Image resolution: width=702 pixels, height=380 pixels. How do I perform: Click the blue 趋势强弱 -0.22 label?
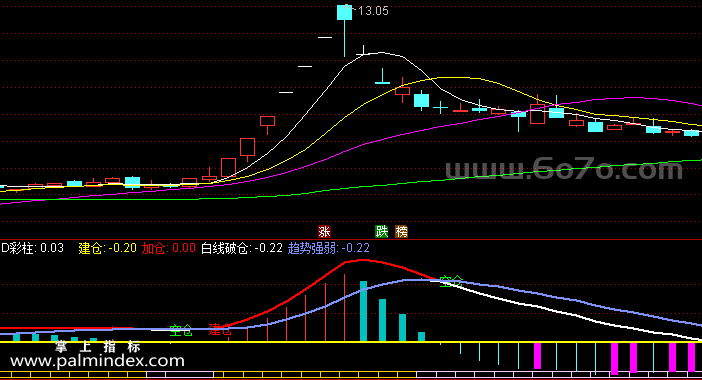point(329,248)
